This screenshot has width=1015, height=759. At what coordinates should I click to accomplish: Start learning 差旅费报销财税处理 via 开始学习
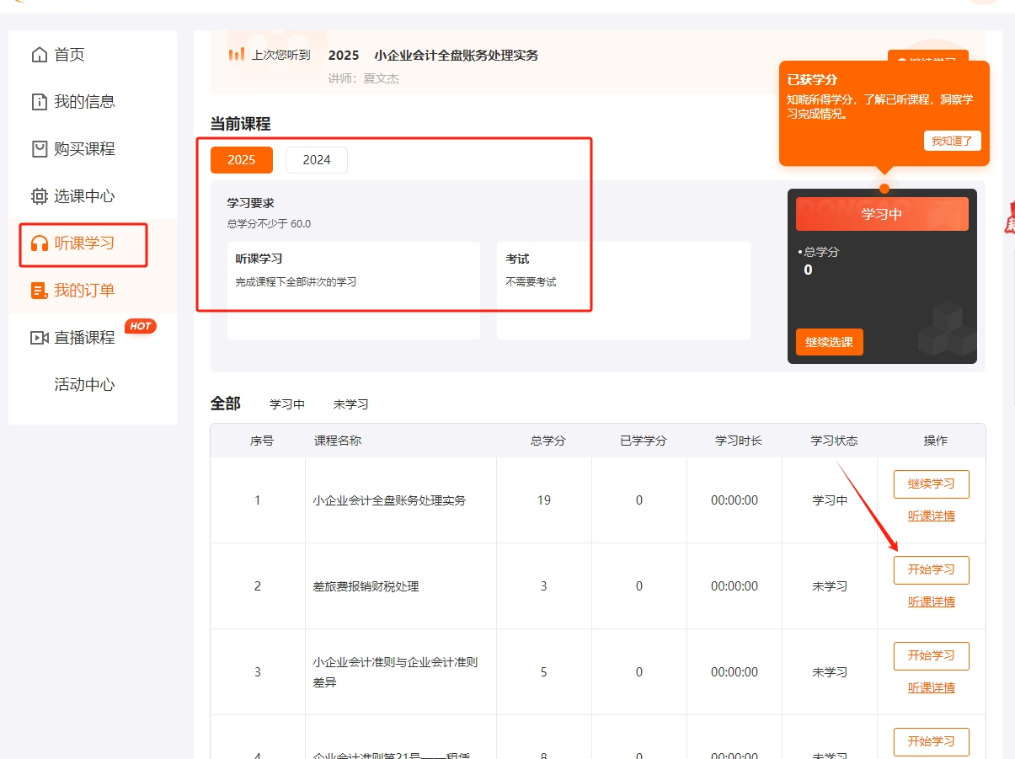tap(930, 570)
